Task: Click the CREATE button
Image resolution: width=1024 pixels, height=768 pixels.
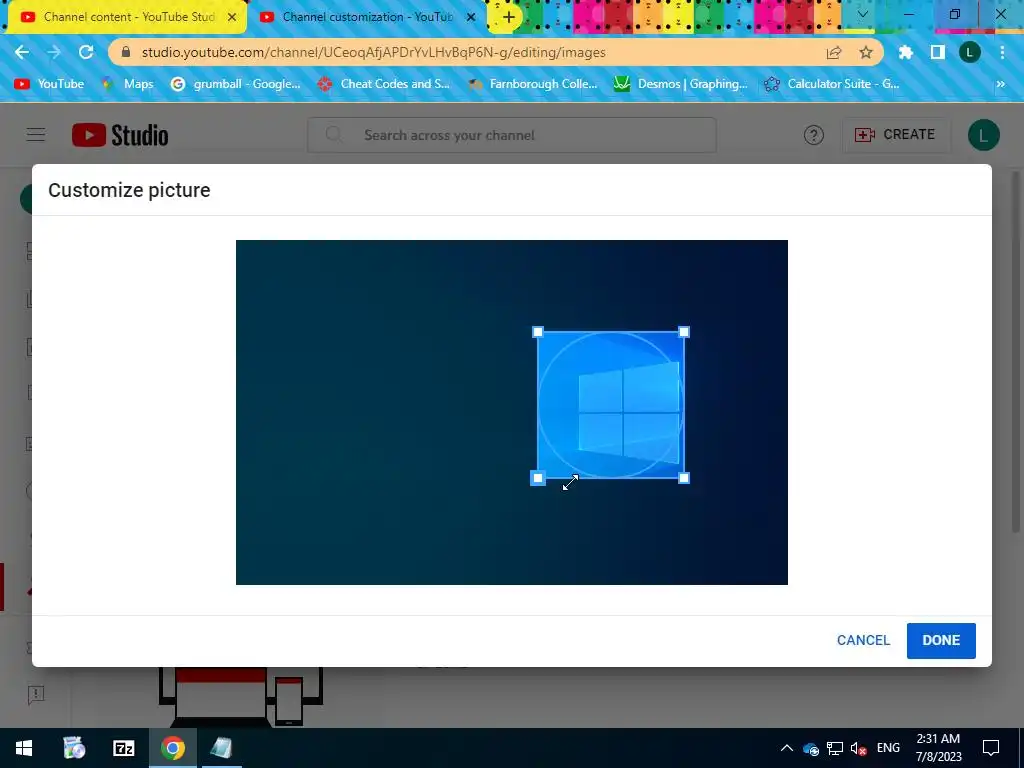Action: coord(895,135)
